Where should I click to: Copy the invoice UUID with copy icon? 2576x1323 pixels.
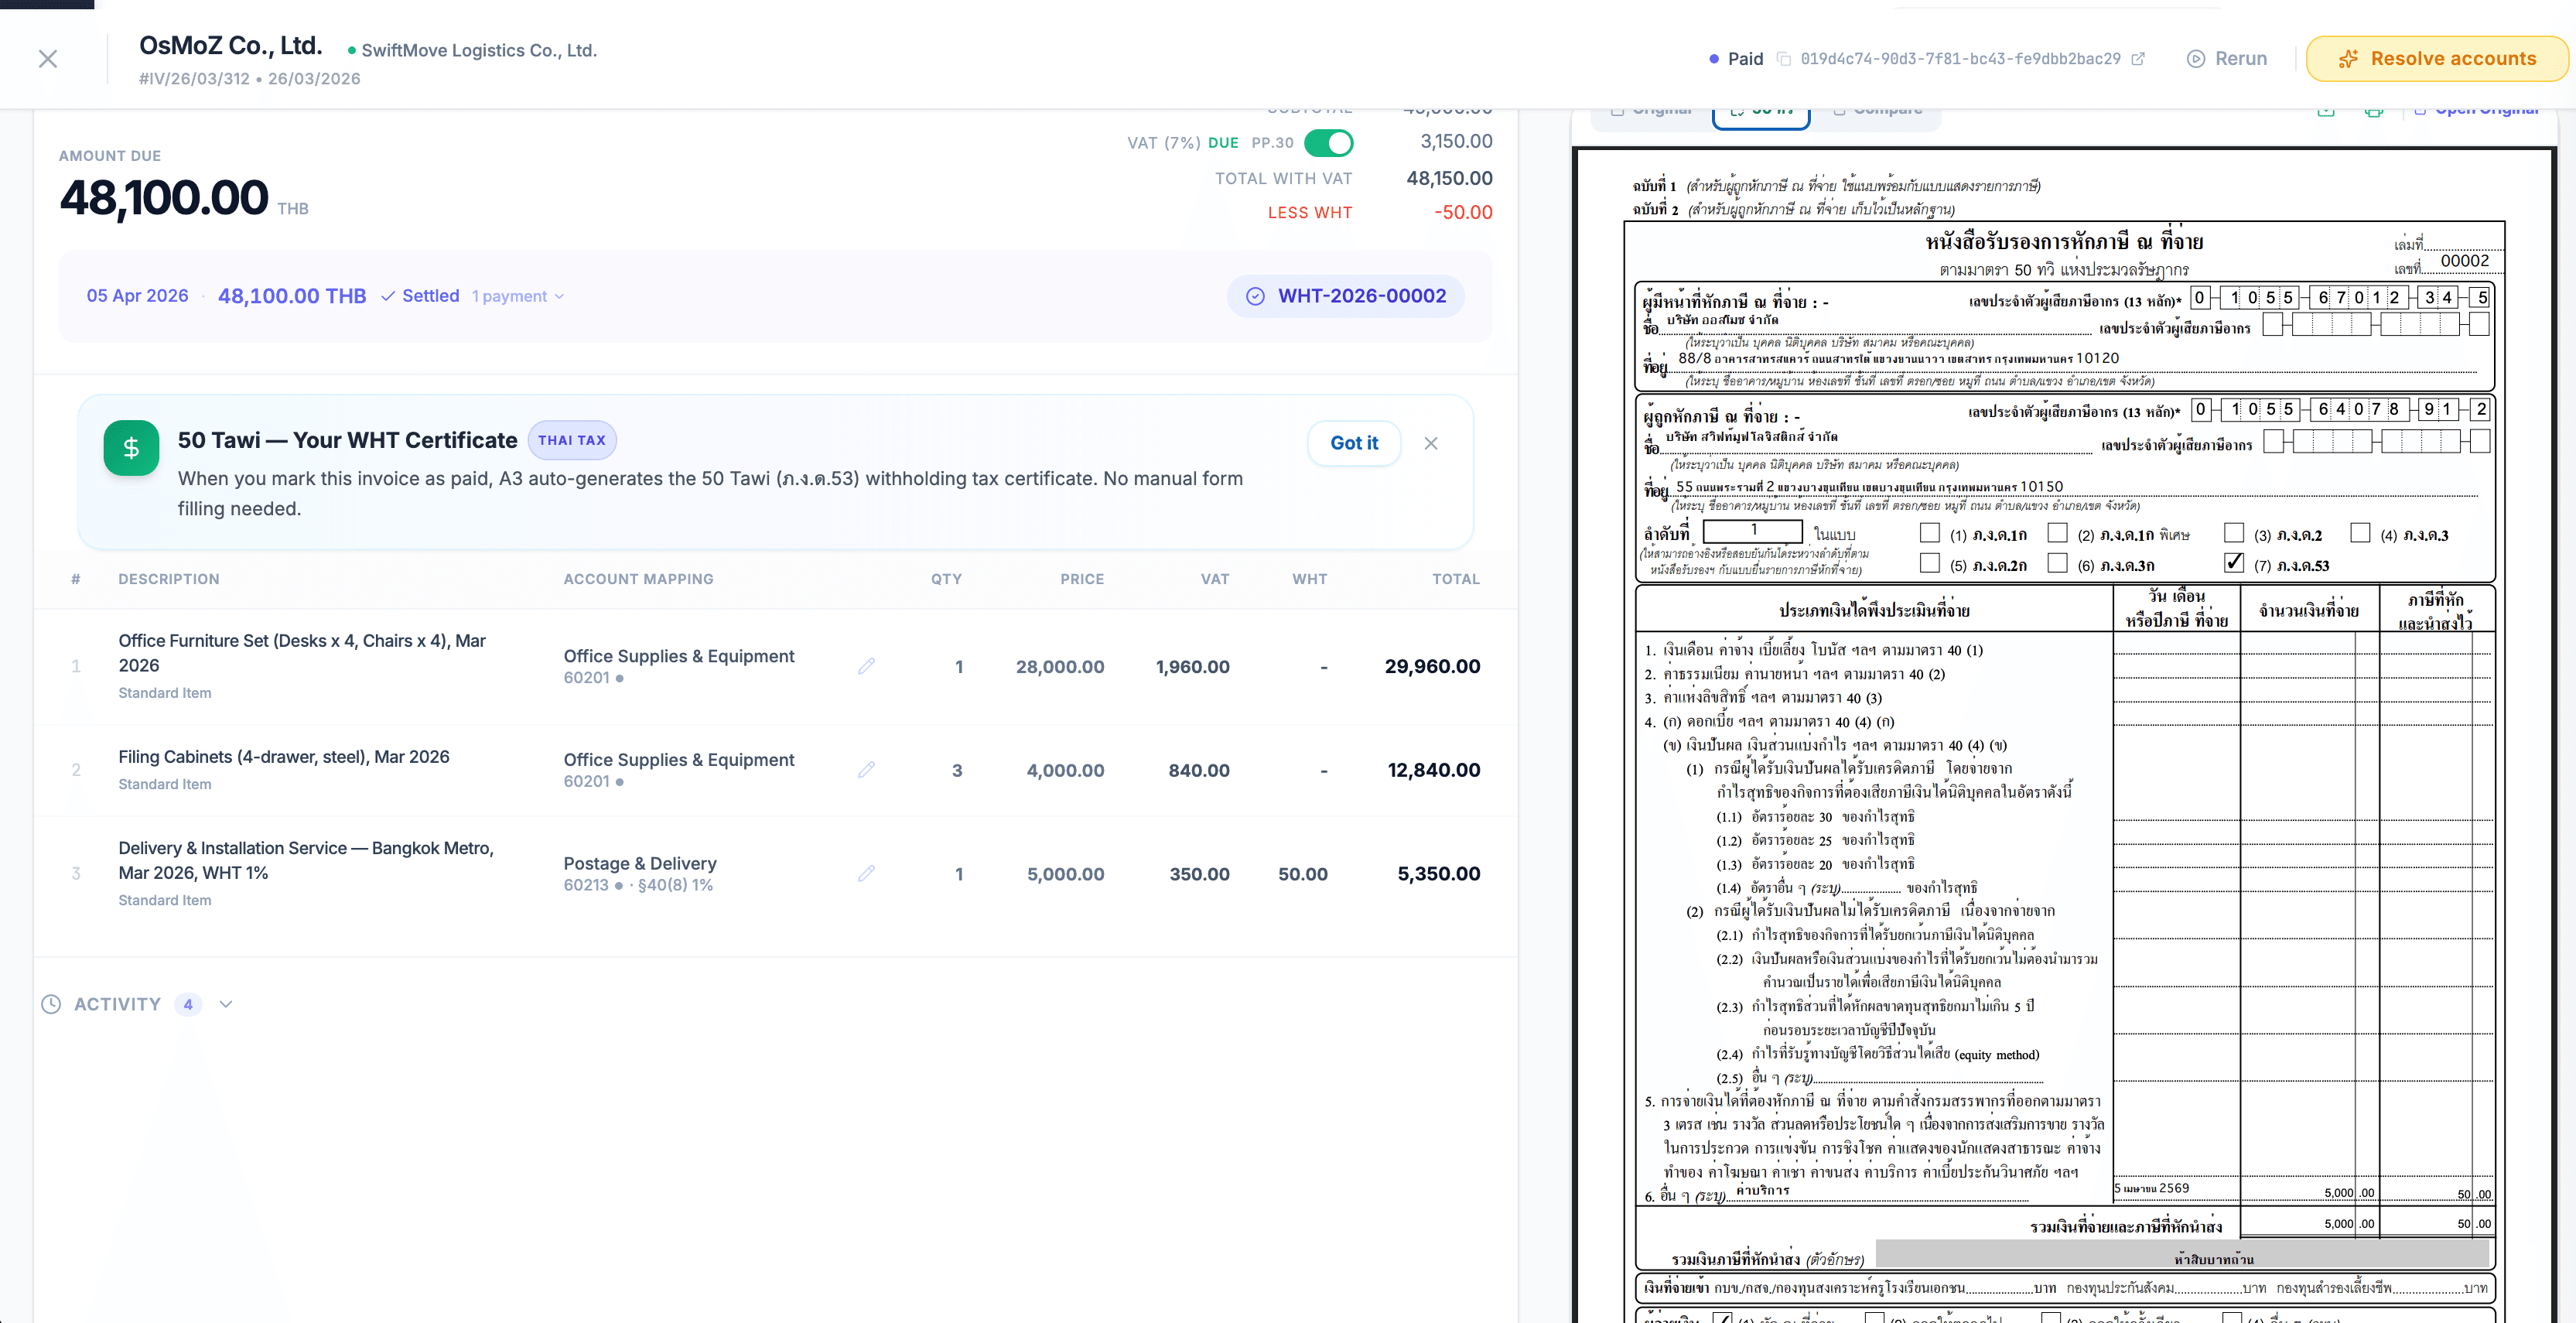tap(1783, 59)
